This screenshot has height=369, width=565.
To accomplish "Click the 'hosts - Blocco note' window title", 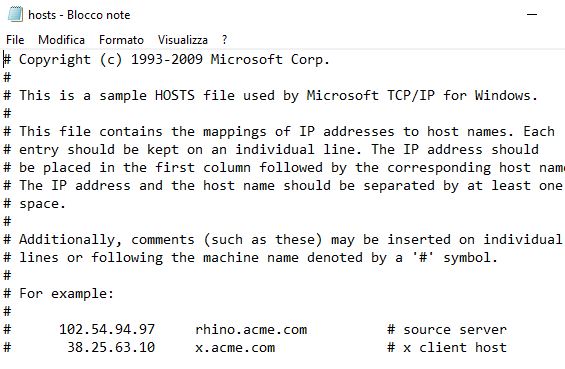I will (79, 15).
